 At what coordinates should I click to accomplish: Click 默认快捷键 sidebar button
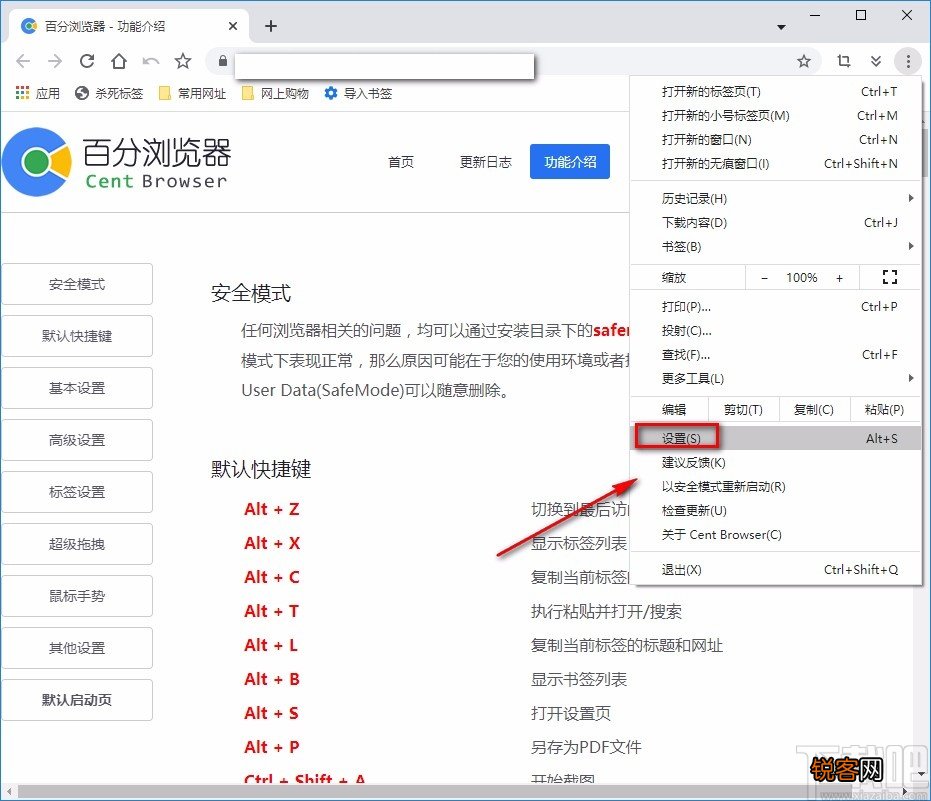pyautogui.click(x=77, y=336)
